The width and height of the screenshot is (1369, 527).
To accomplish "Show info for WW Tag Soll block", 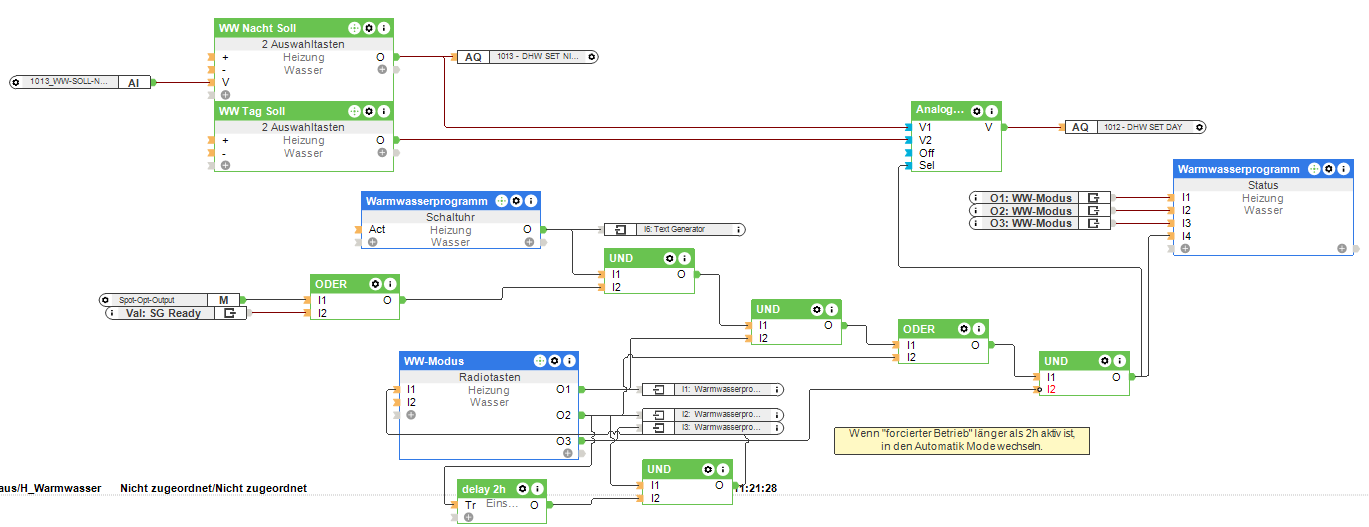I will (383, 111).
